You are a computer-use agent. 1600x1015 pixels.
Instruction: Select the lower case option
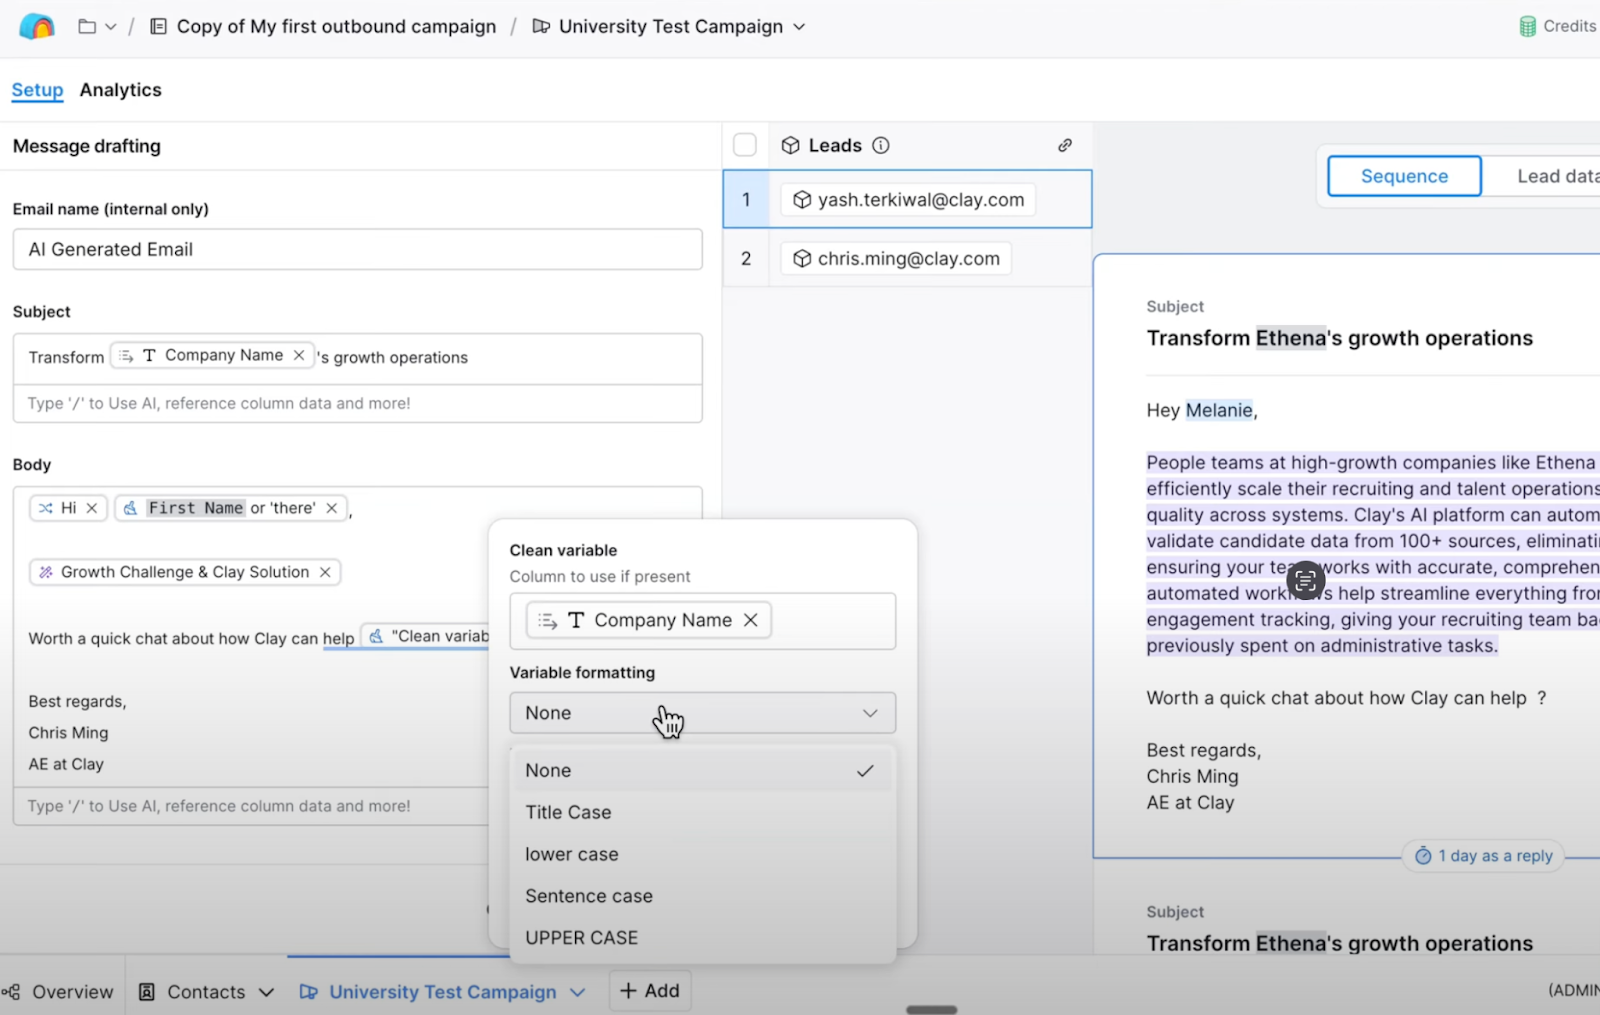tap(702, 854)
